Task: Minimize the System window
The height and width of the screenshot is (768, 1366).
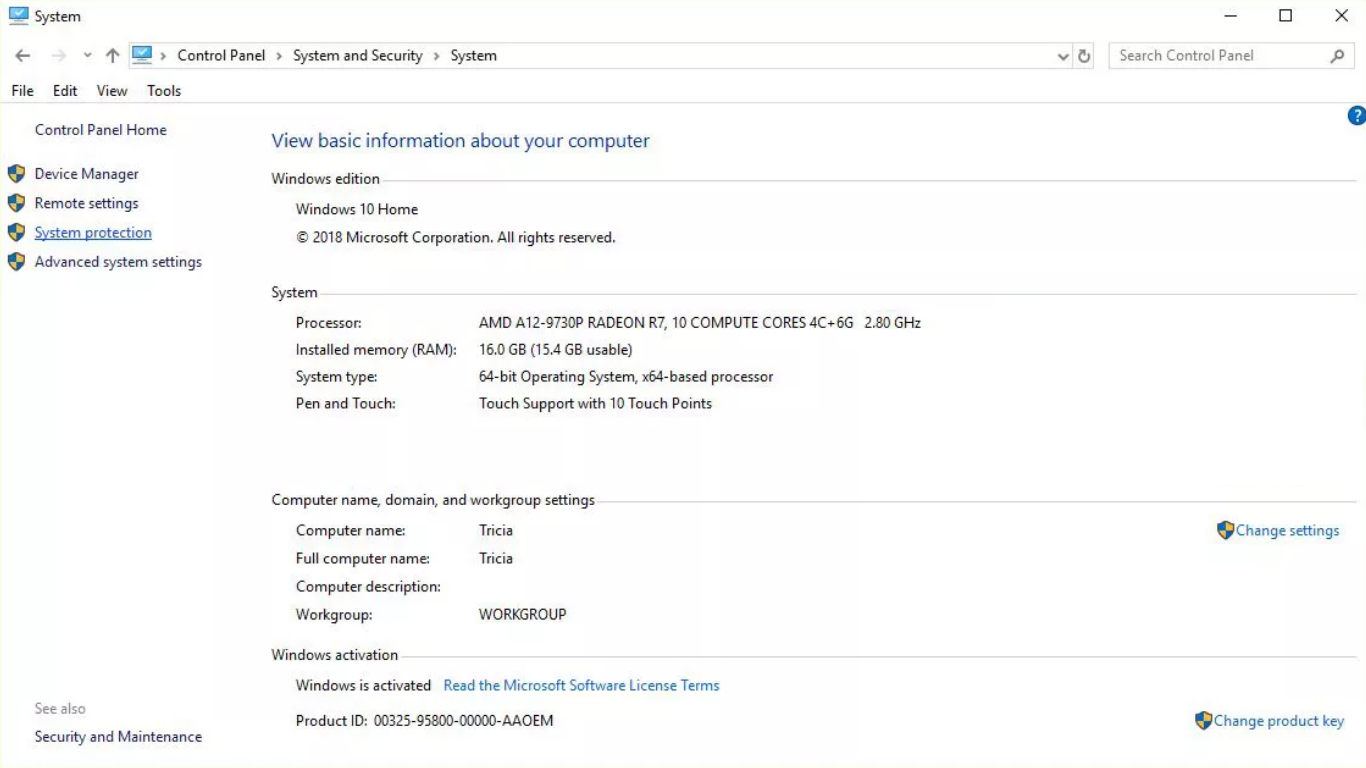Action: click(x=1231, y=16)
